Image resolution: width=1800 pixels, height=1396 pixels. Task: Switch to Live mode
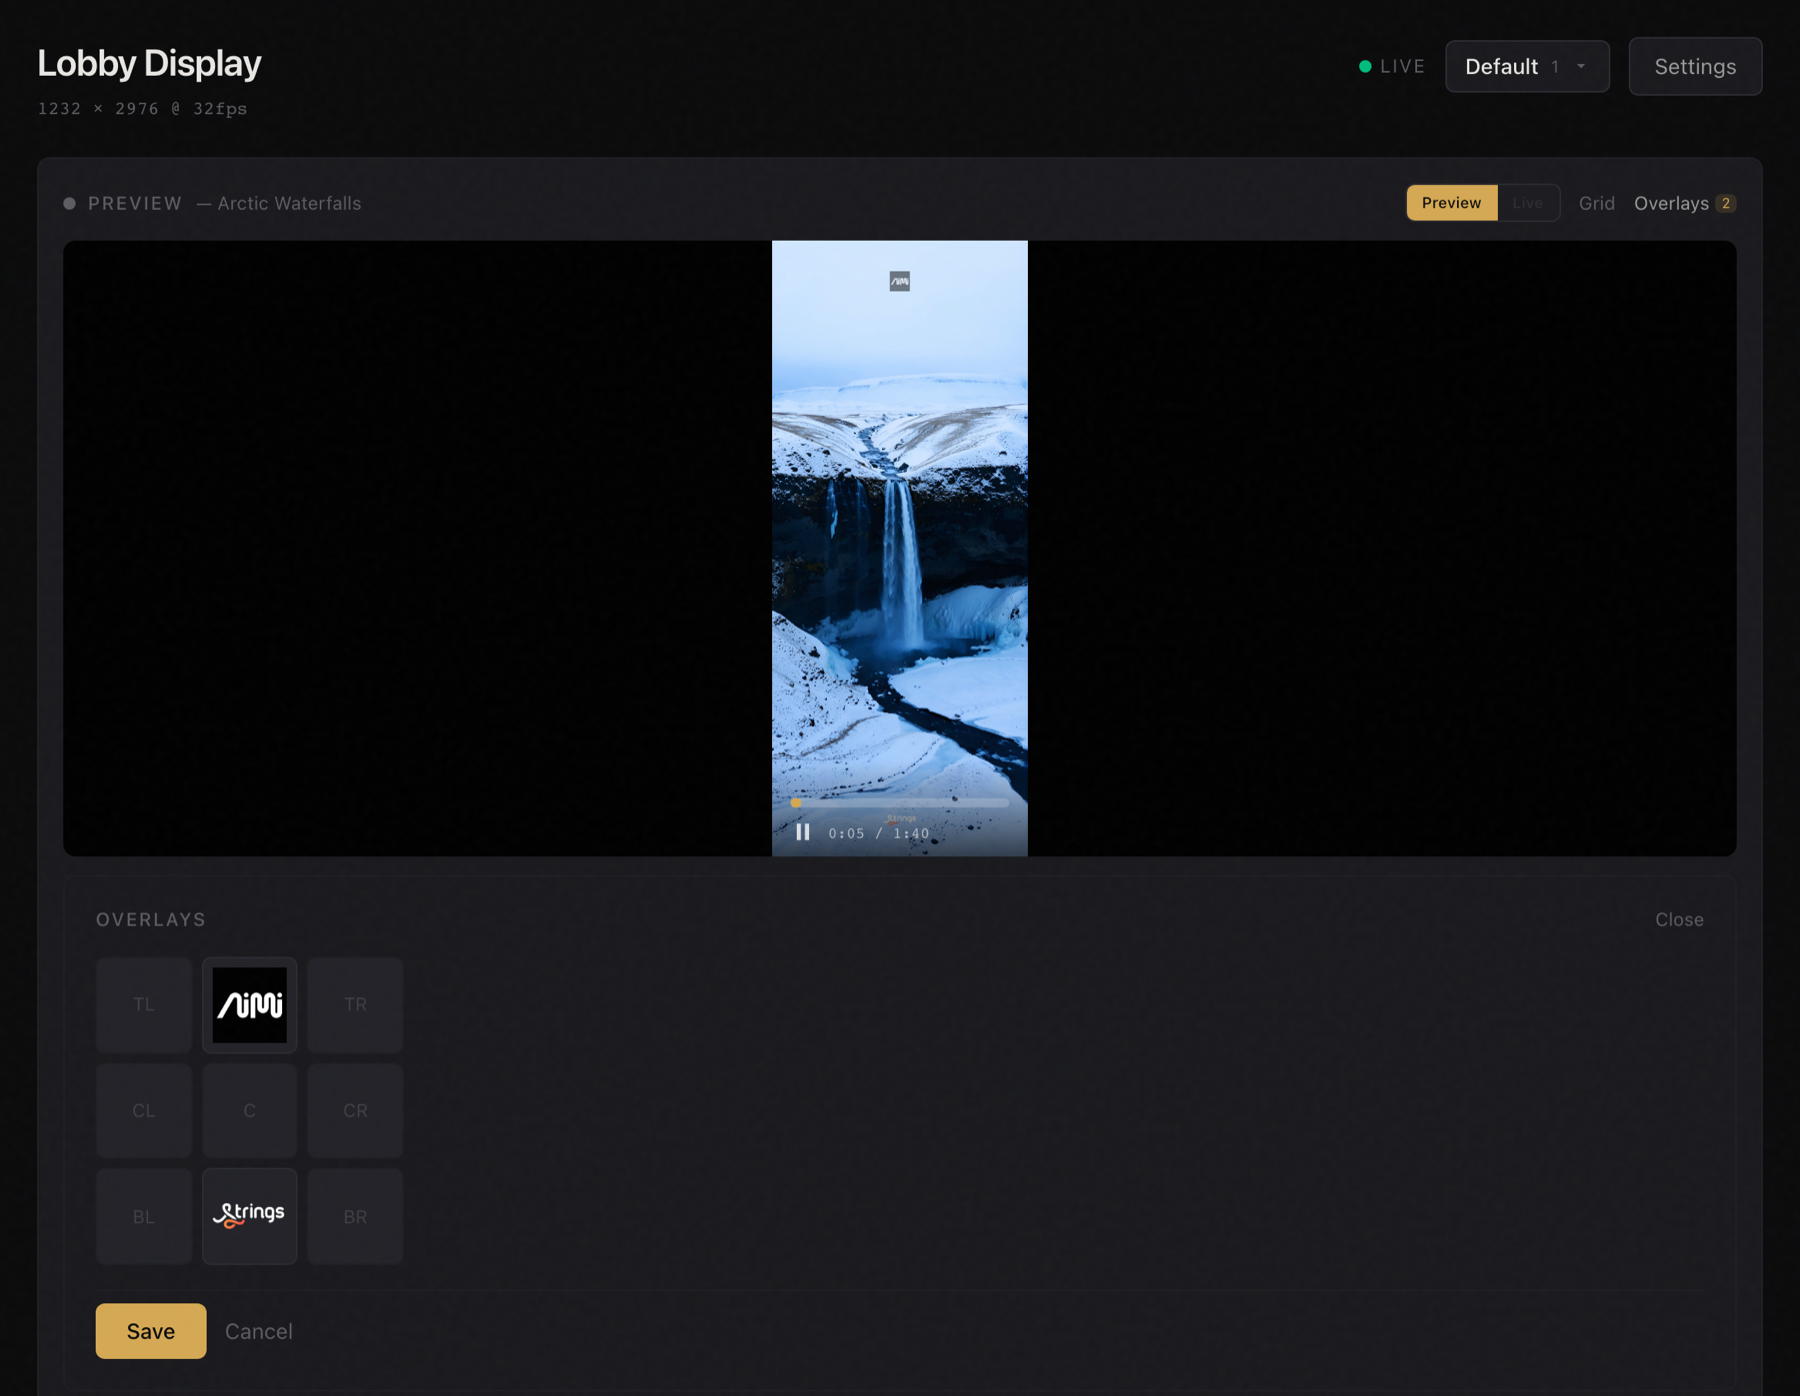click(x=1527, y=203)
